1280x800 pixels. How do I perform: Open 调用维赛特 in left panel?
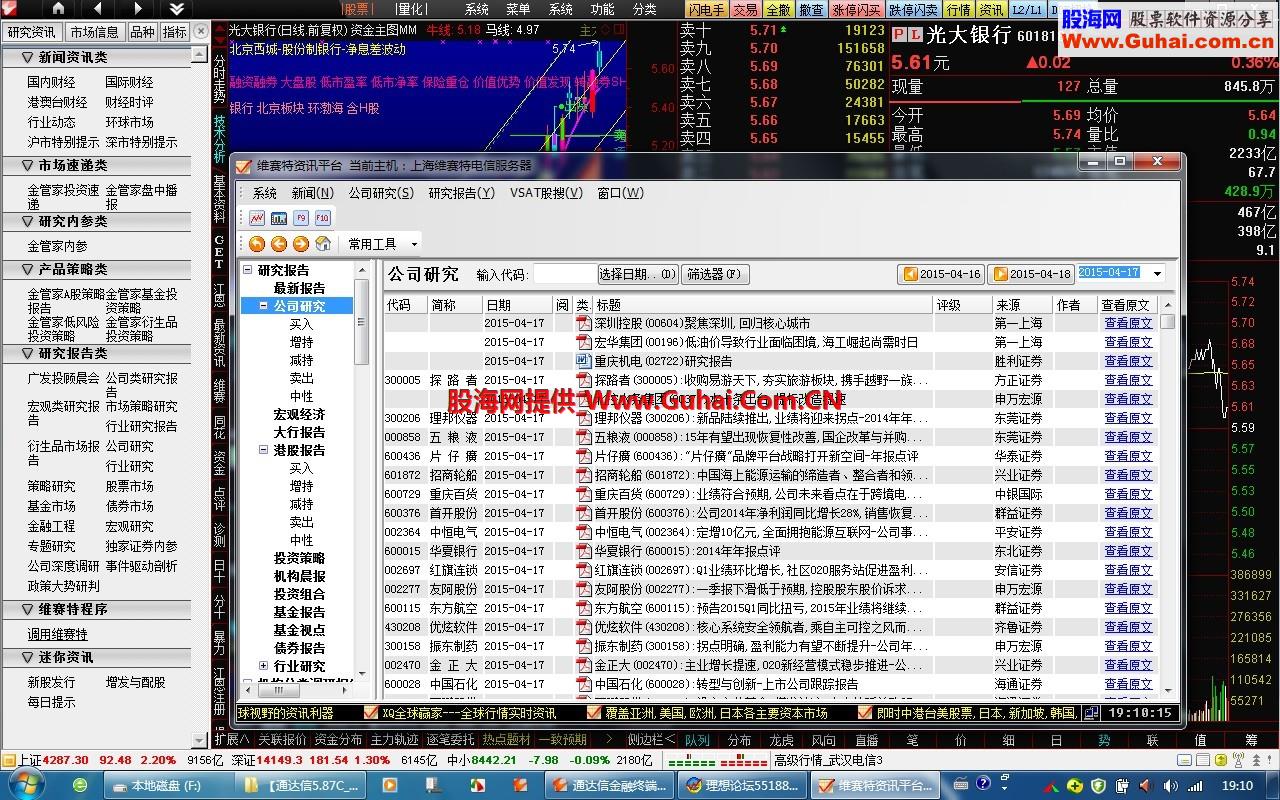point(57,634)
